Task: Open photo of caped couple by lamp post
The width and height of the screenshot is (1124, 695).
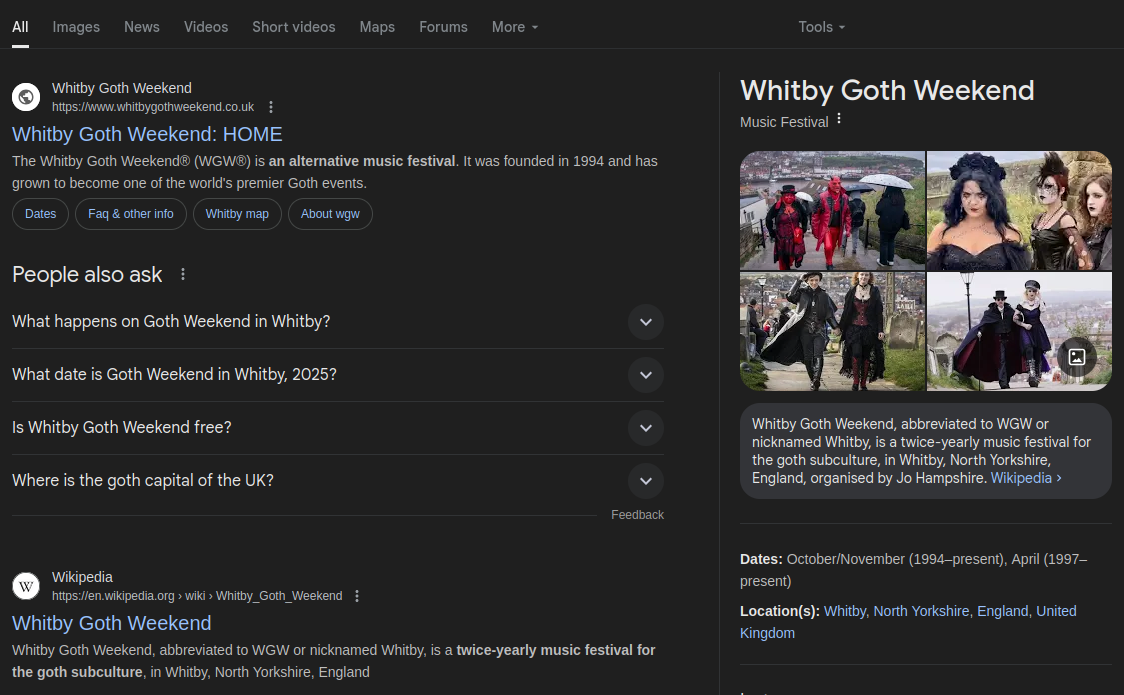Action: tap(1019, 331)
